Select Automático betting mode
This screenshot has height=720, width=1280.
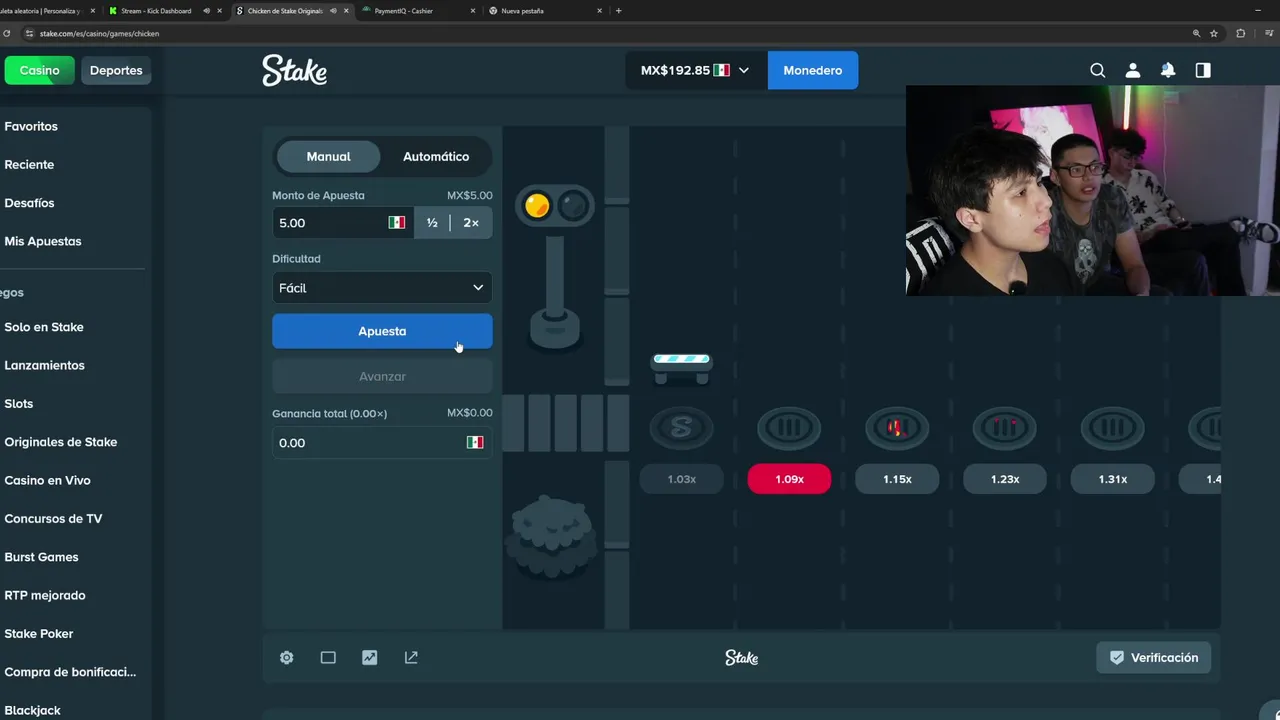pyautogui.click(x=436, y=156)
